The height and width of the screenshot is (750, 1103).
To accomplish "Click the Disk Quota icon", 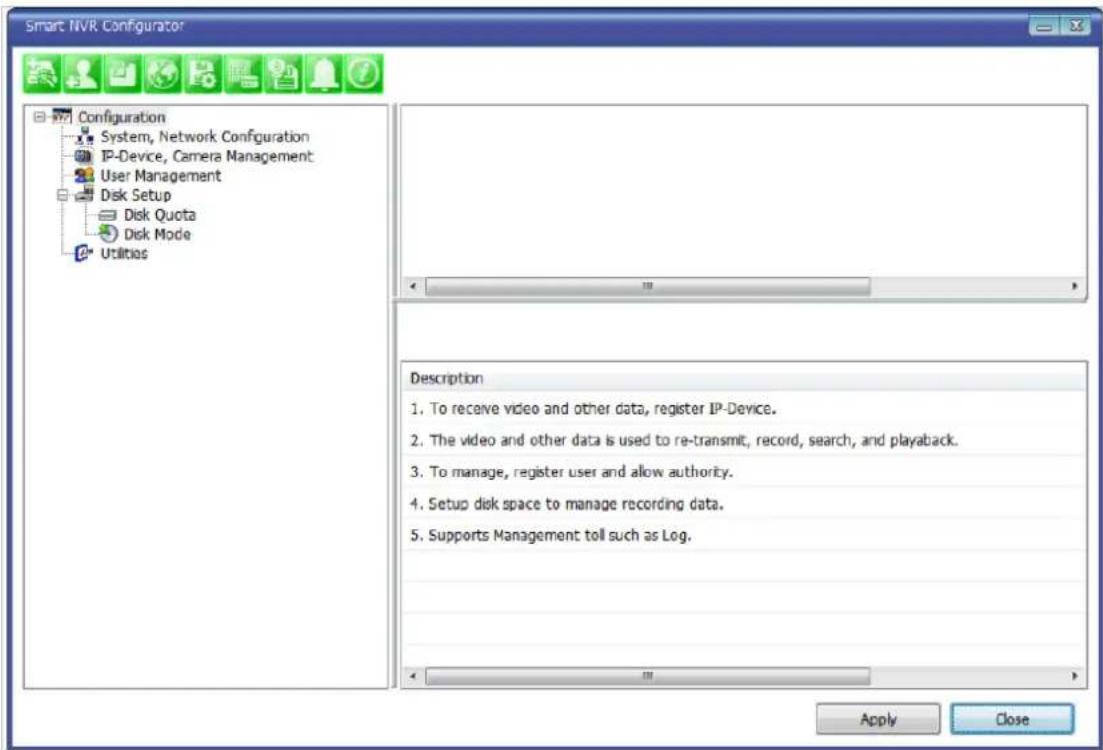I will [108, 215].
